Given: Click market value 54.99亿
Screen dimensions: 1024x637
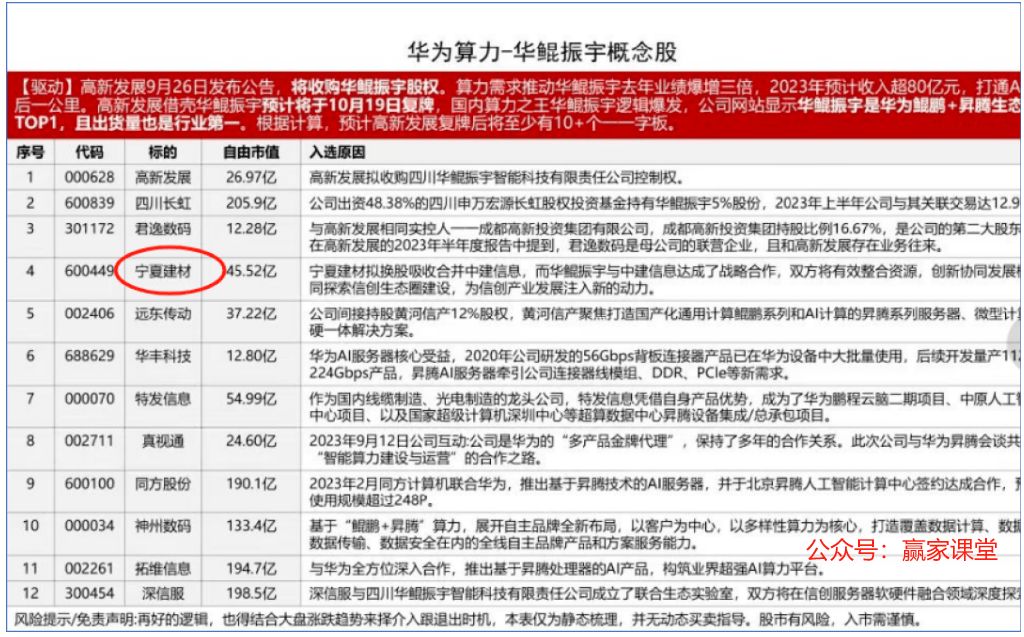Looking at the screenshot, I should [251, 399].
